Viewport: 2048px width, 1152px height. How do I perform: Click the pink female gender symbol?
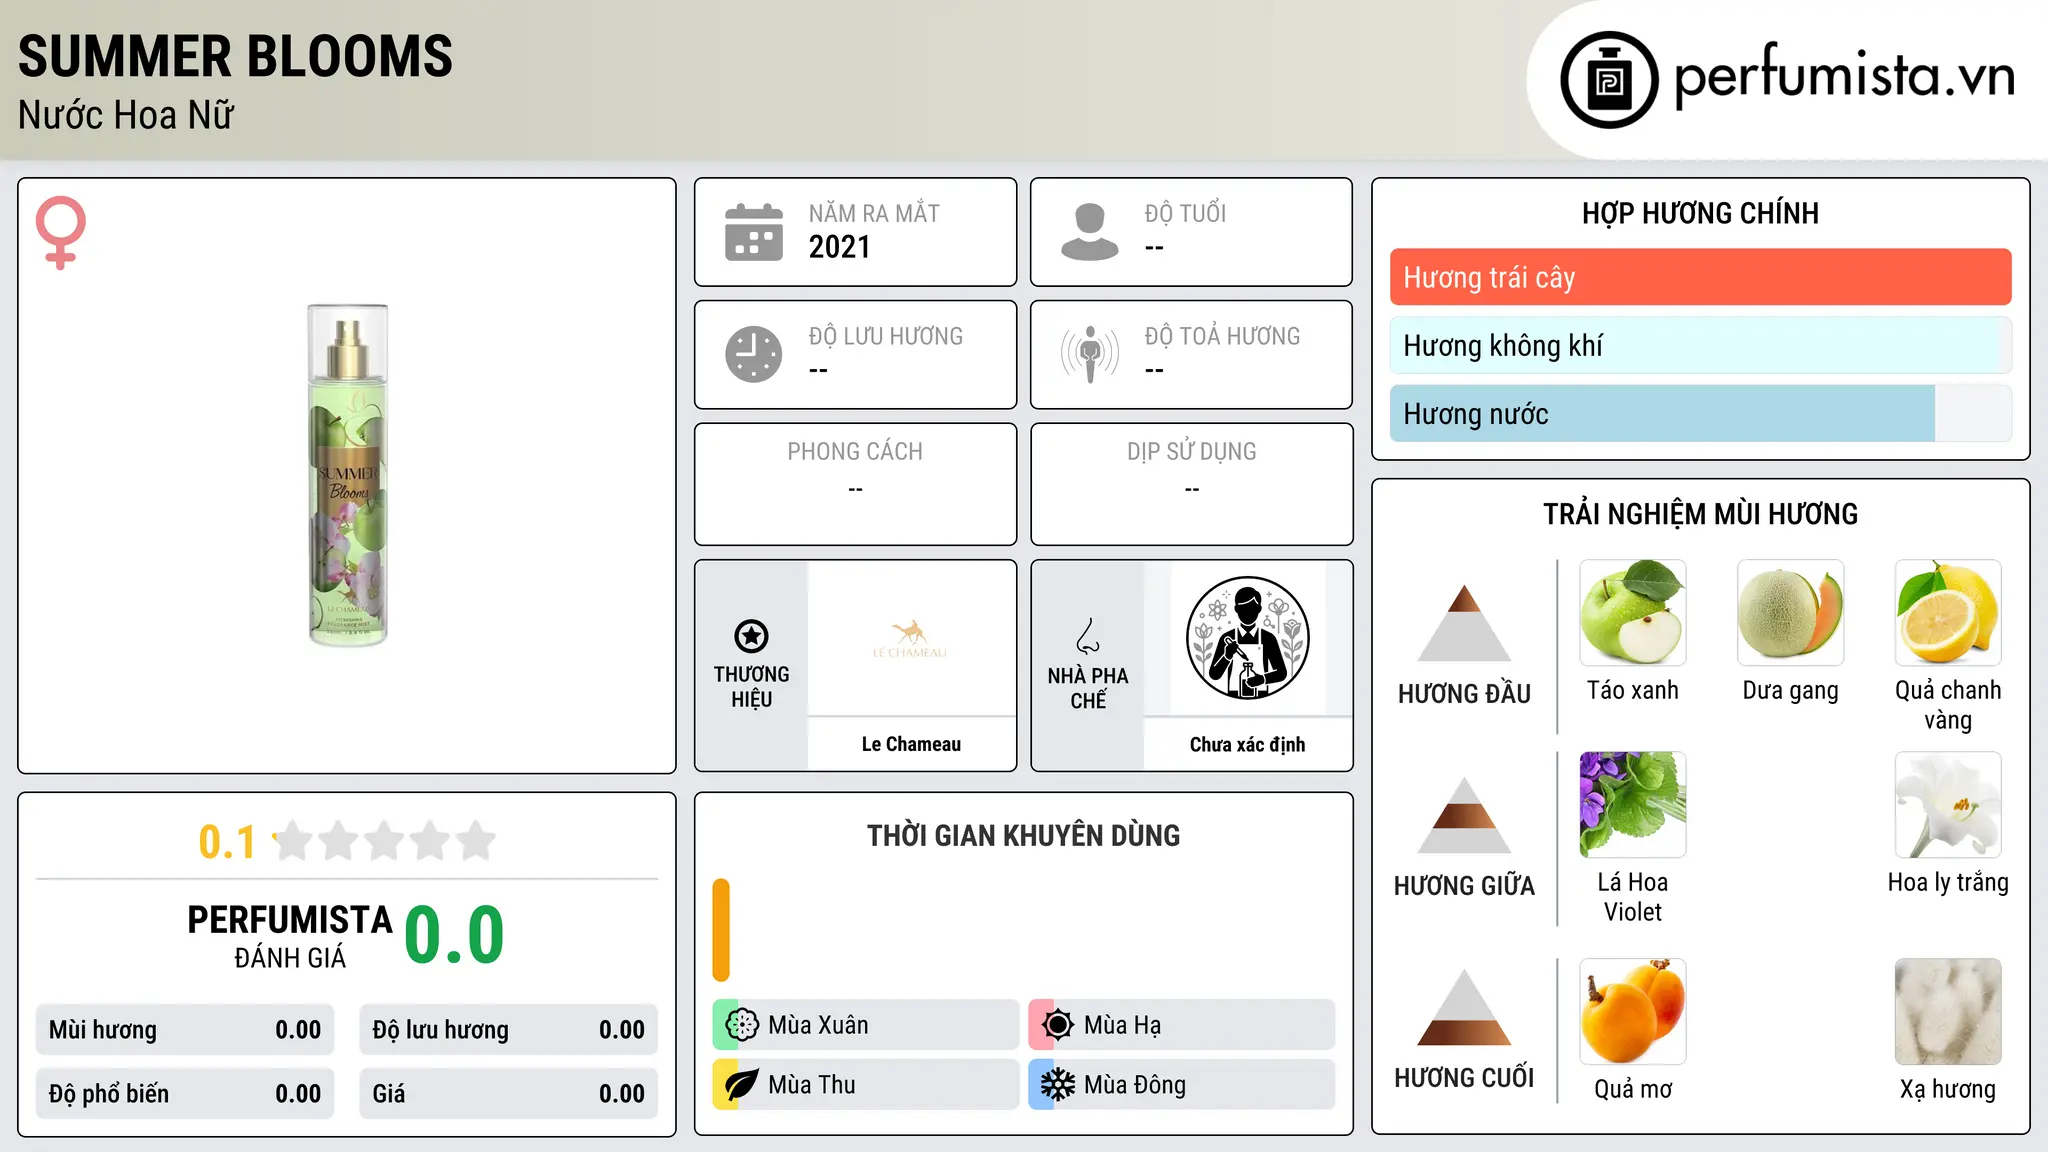pyautogui.click(x=60, y=233)
